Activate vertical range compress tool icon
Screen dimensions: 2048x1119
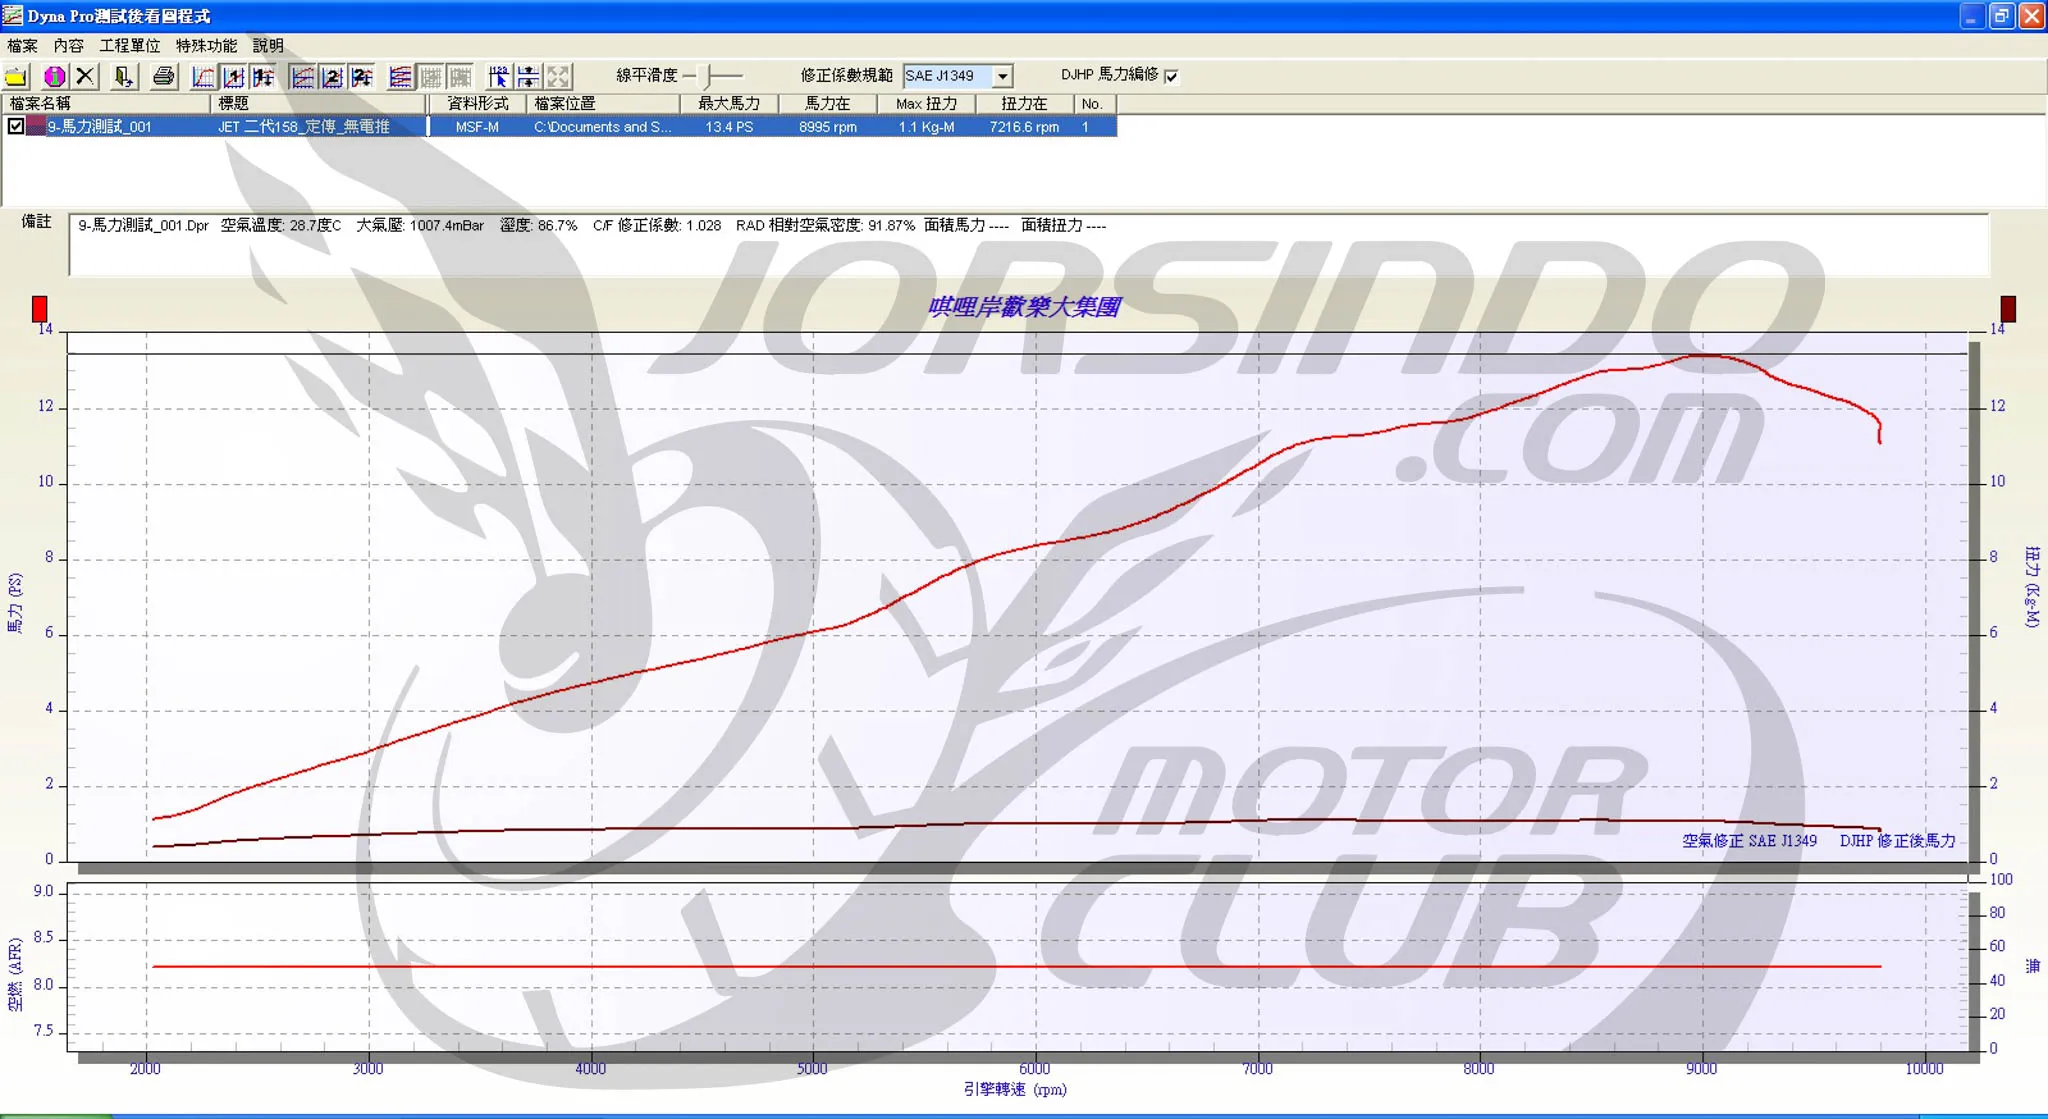click(x=528, y=76)
